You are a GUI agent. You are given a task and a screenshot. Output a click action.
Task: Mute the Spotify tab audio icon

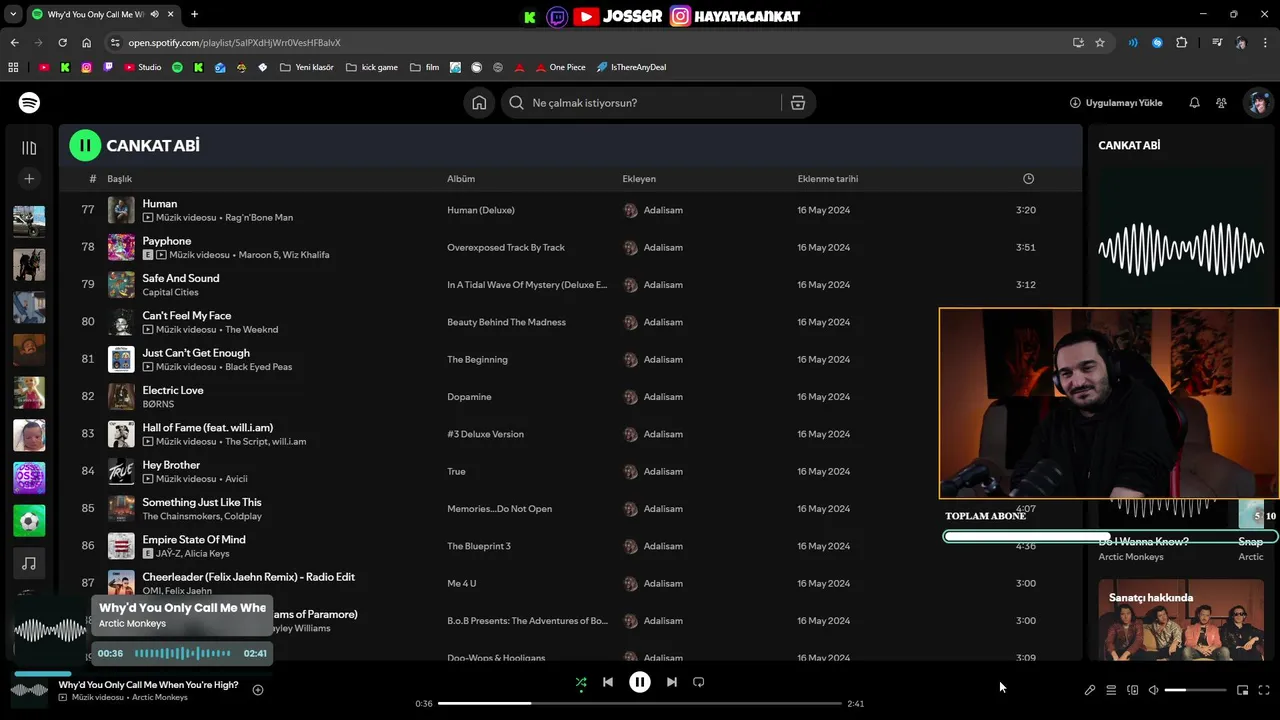tap(155, 14)
